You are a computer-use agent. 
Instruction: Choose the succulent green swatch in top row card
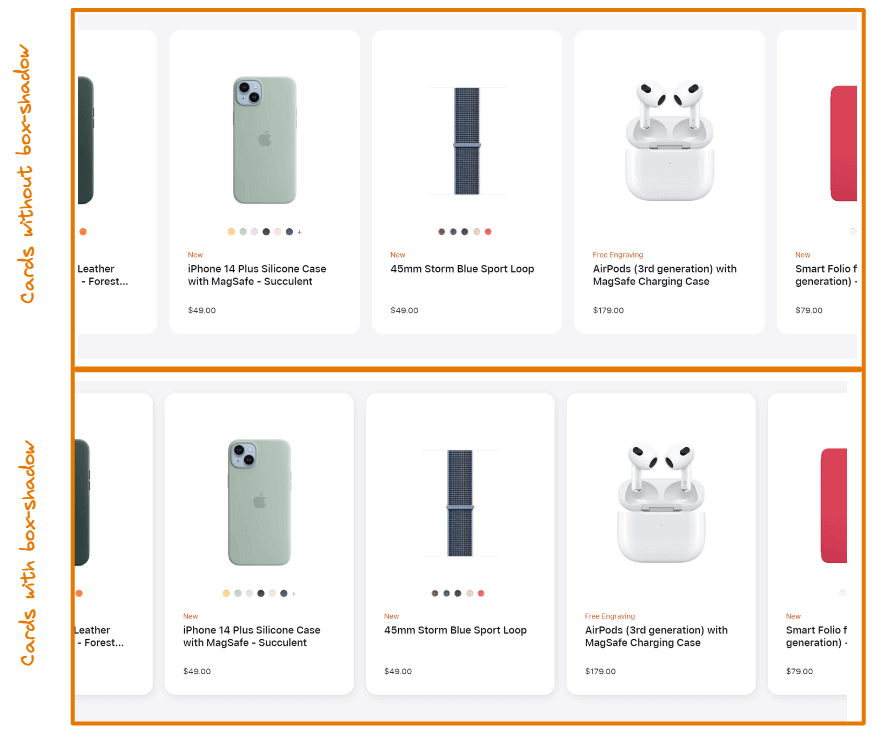(243, 232)
